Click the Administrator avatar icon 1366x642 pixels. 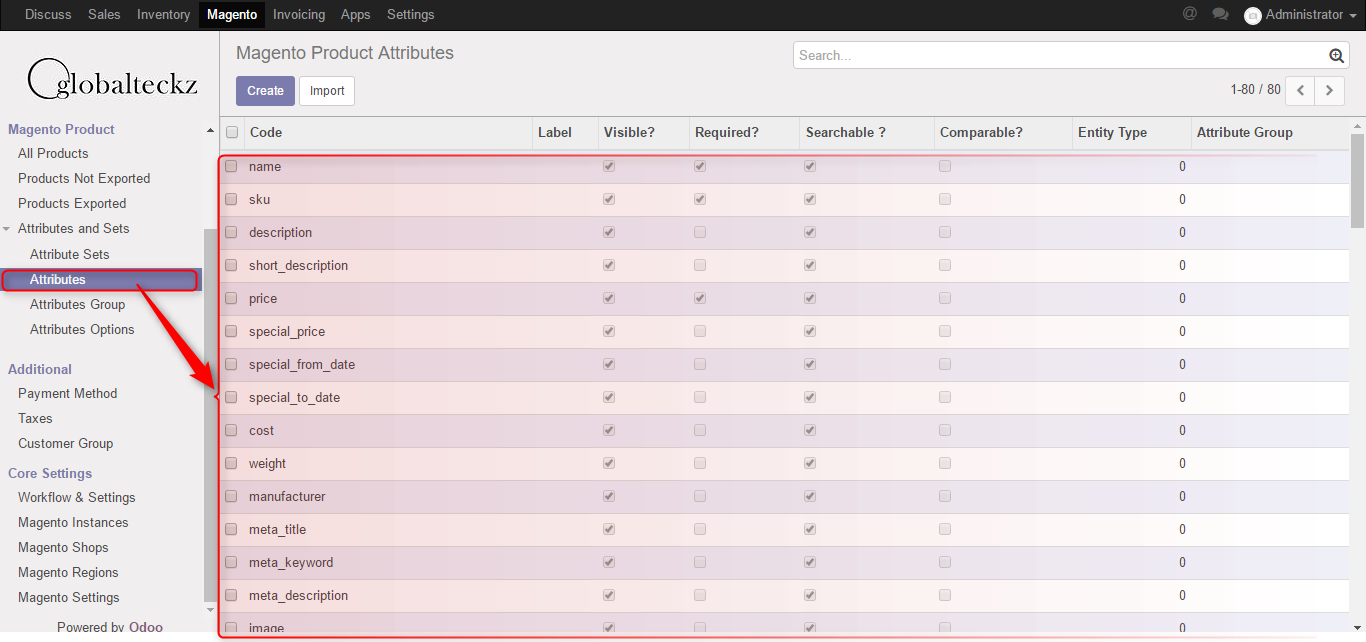tap(1252, 15)
